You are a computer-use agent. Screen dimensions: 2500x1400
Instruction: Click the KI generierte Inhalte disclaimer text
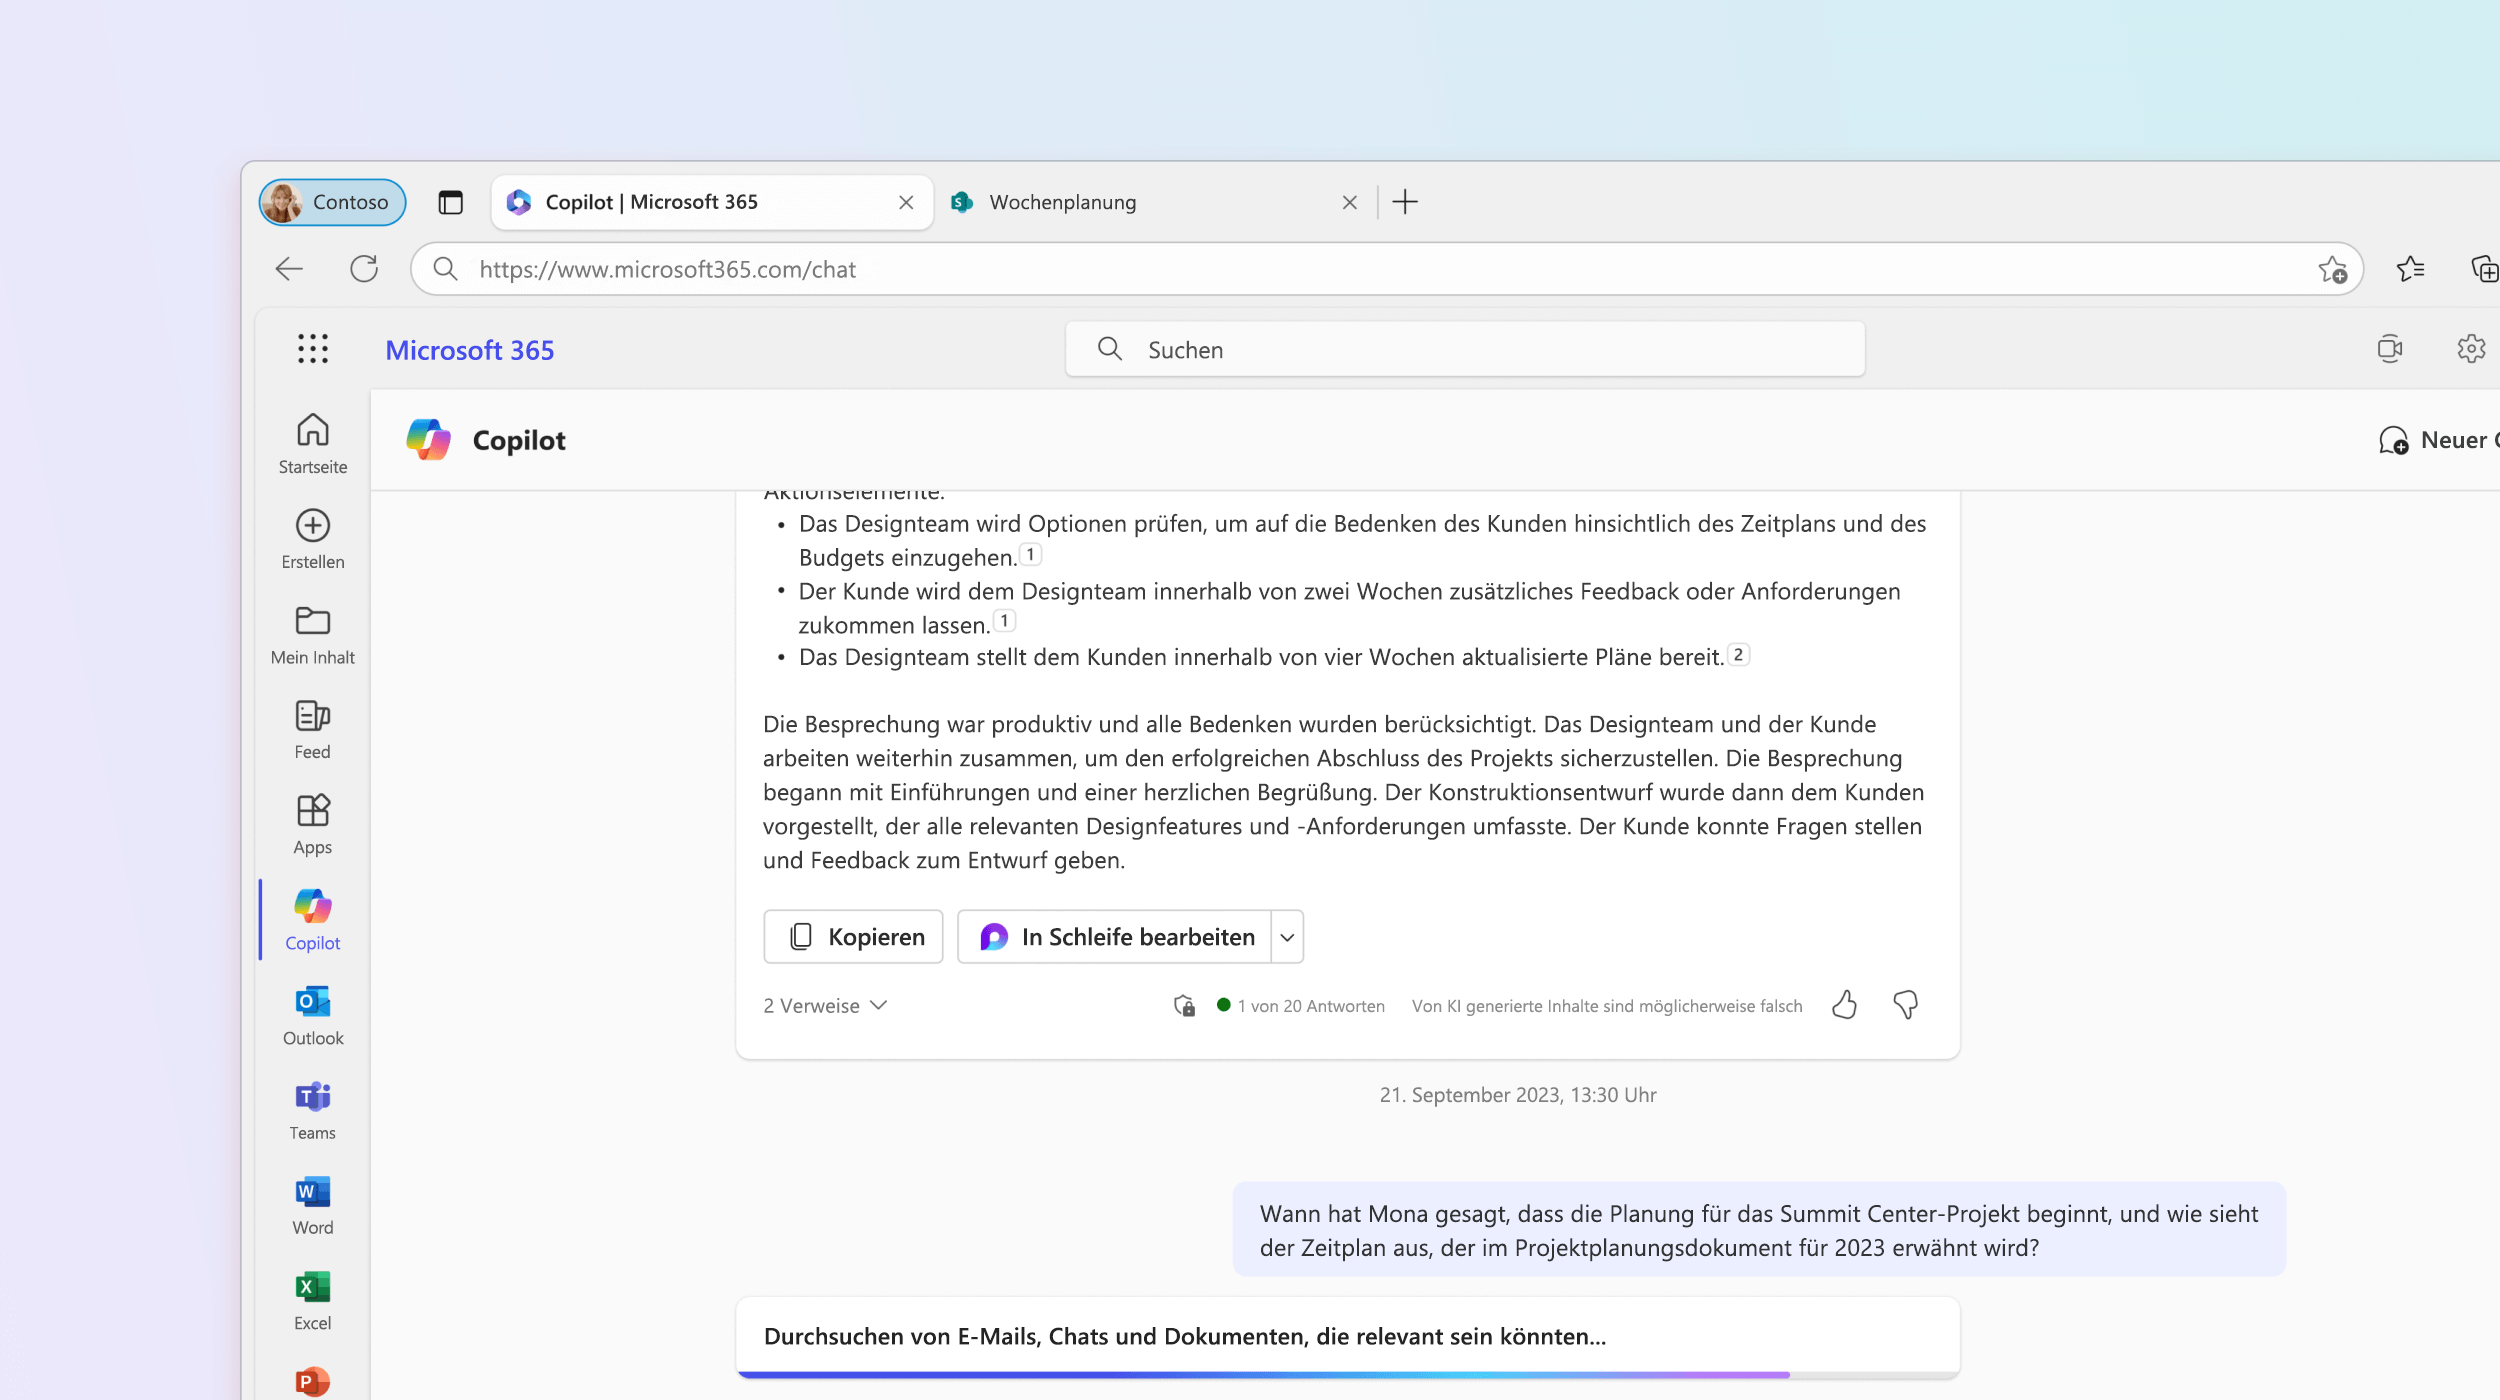point(1607,1006)
